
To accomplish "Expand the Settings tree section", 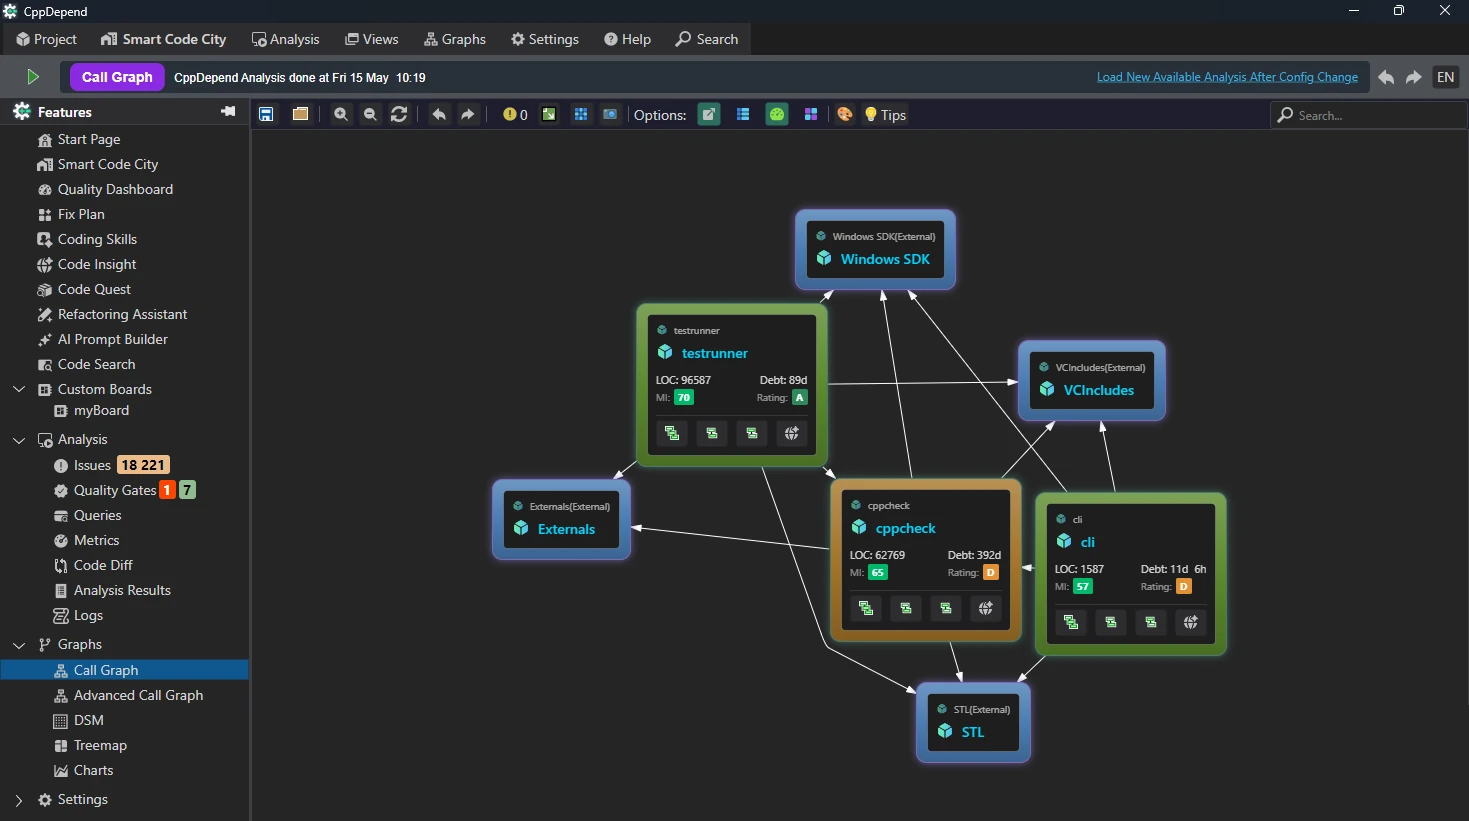I will [19, 799].
